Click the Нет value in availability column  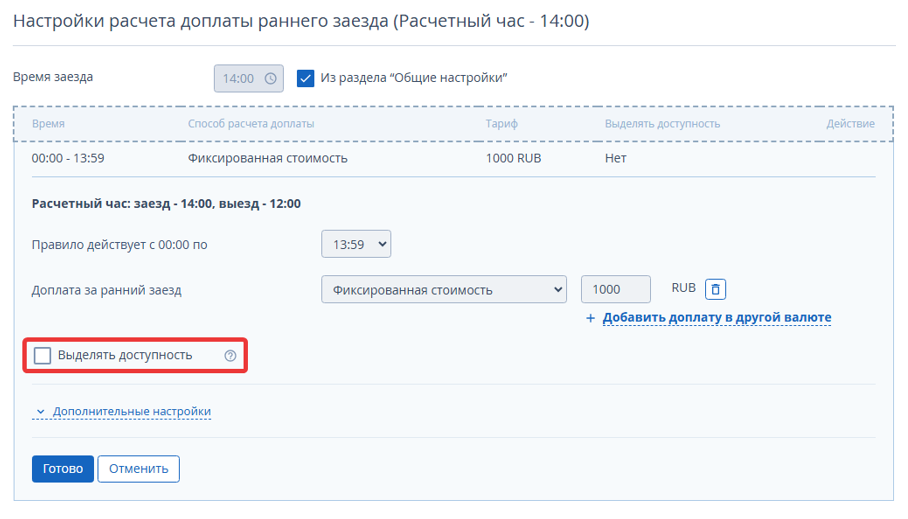[616, 158]
